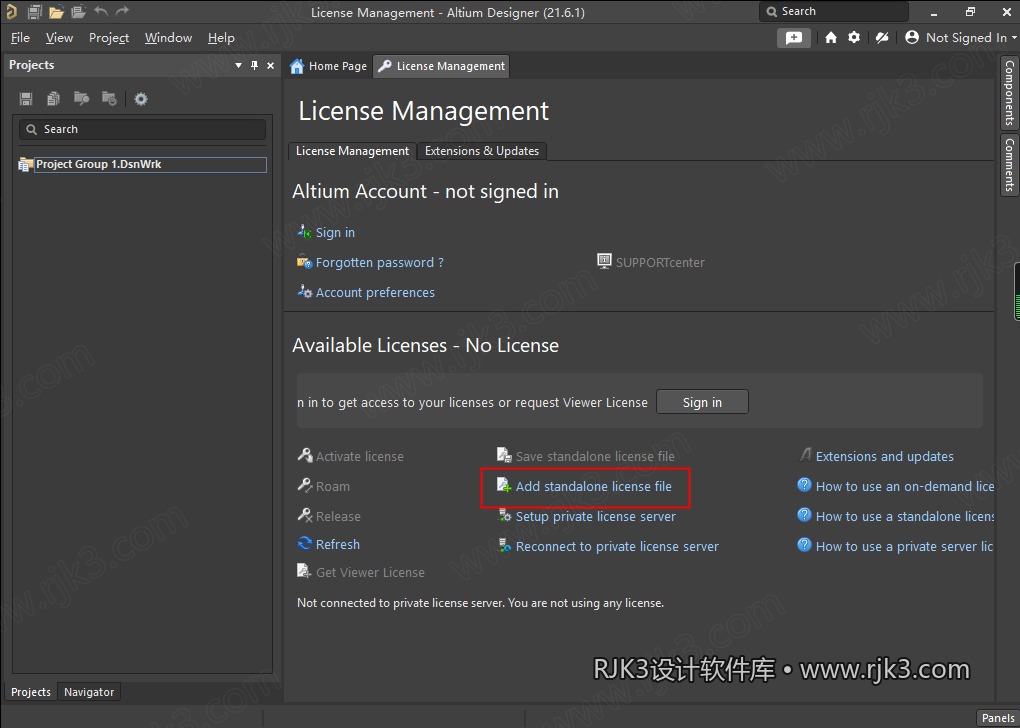Open the View menu
Viewport: 1020px width, 728px height.
[59, 38]
